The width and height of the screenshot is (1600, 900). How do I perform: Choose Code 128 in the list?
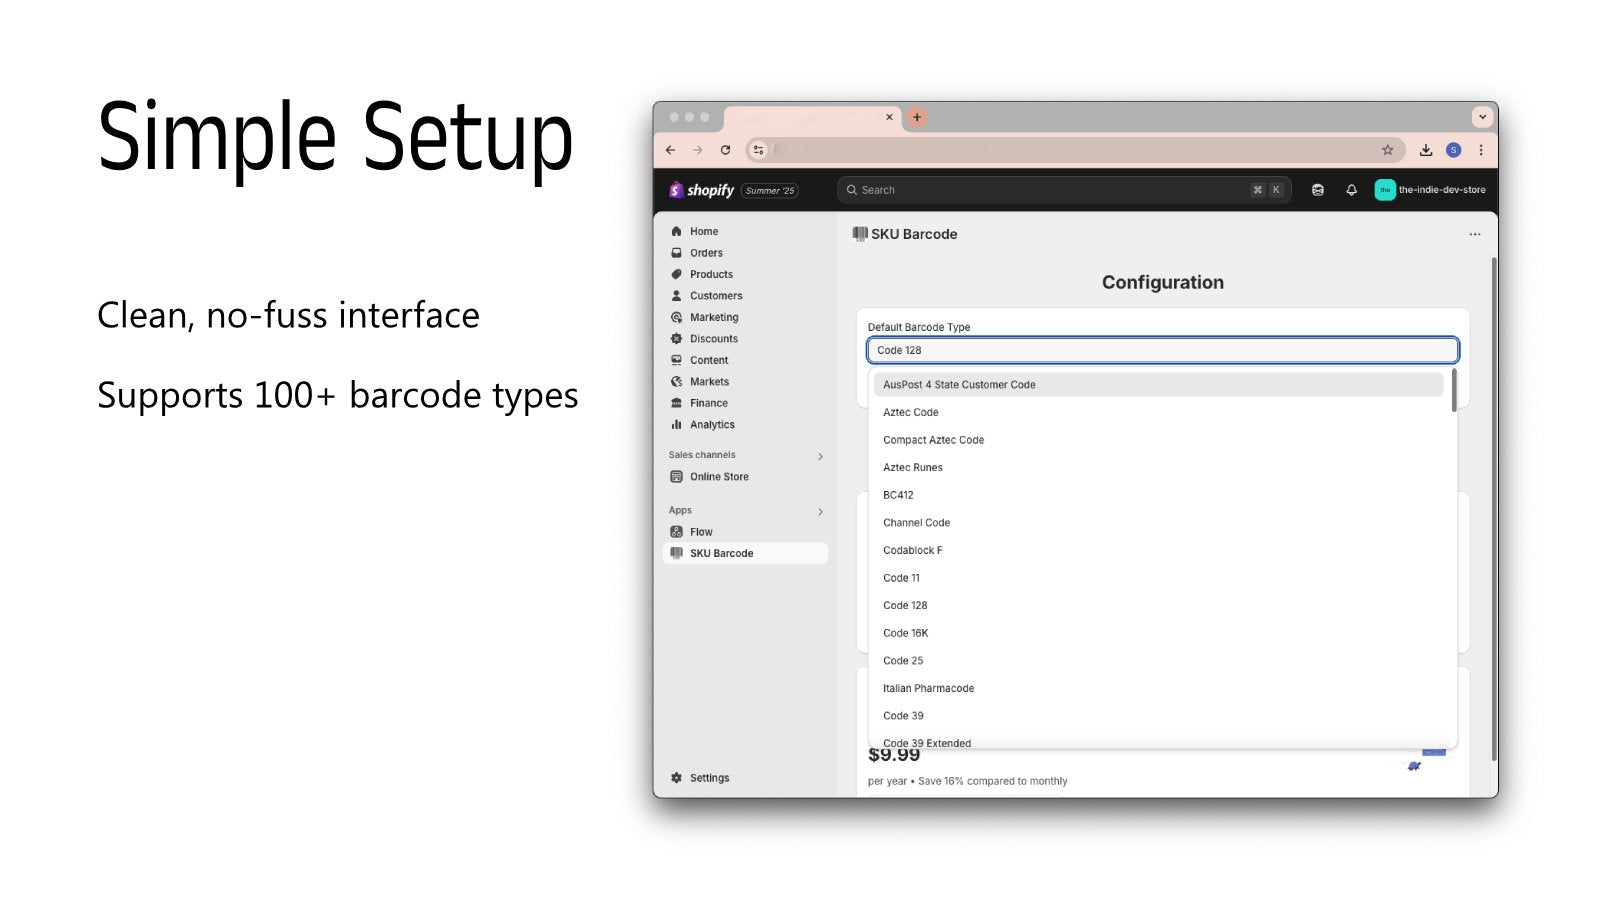1158,606
